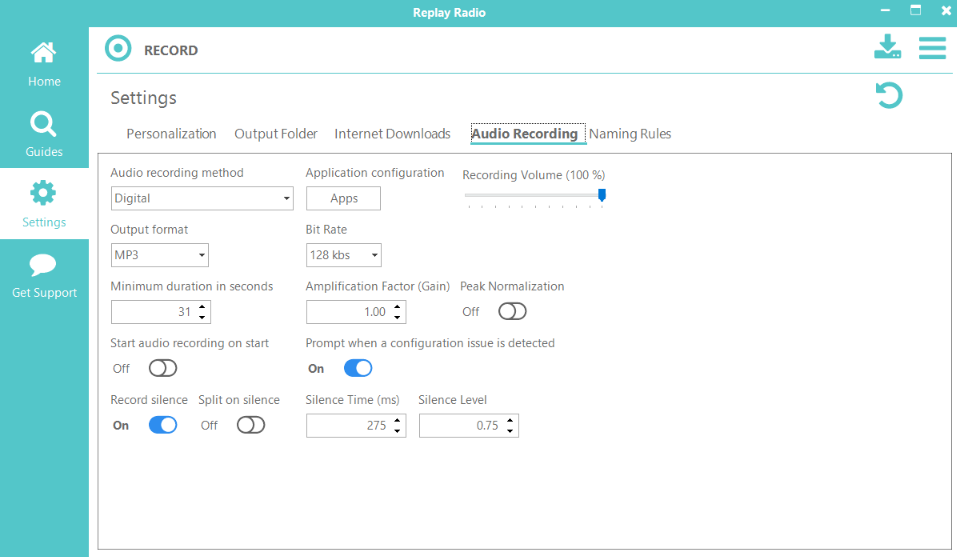Increase Minimum duration with up arrow
The width and height of the screenshot is (957, 557).
[202, 306]
